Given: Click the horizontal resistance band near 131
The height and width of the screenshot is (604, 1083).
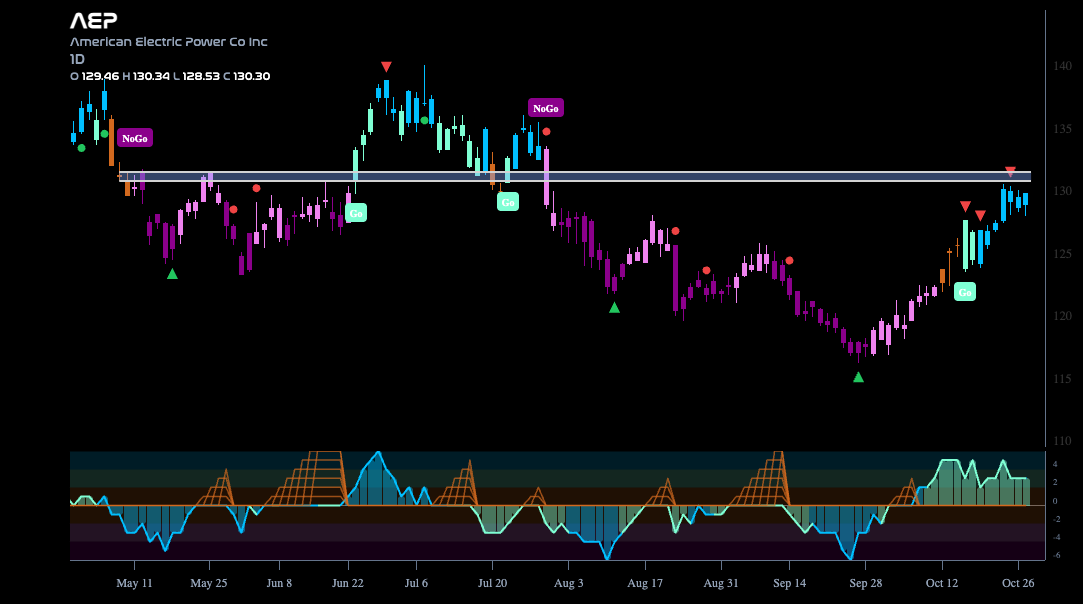Looking at the screenshot, I should click(575, 176).
